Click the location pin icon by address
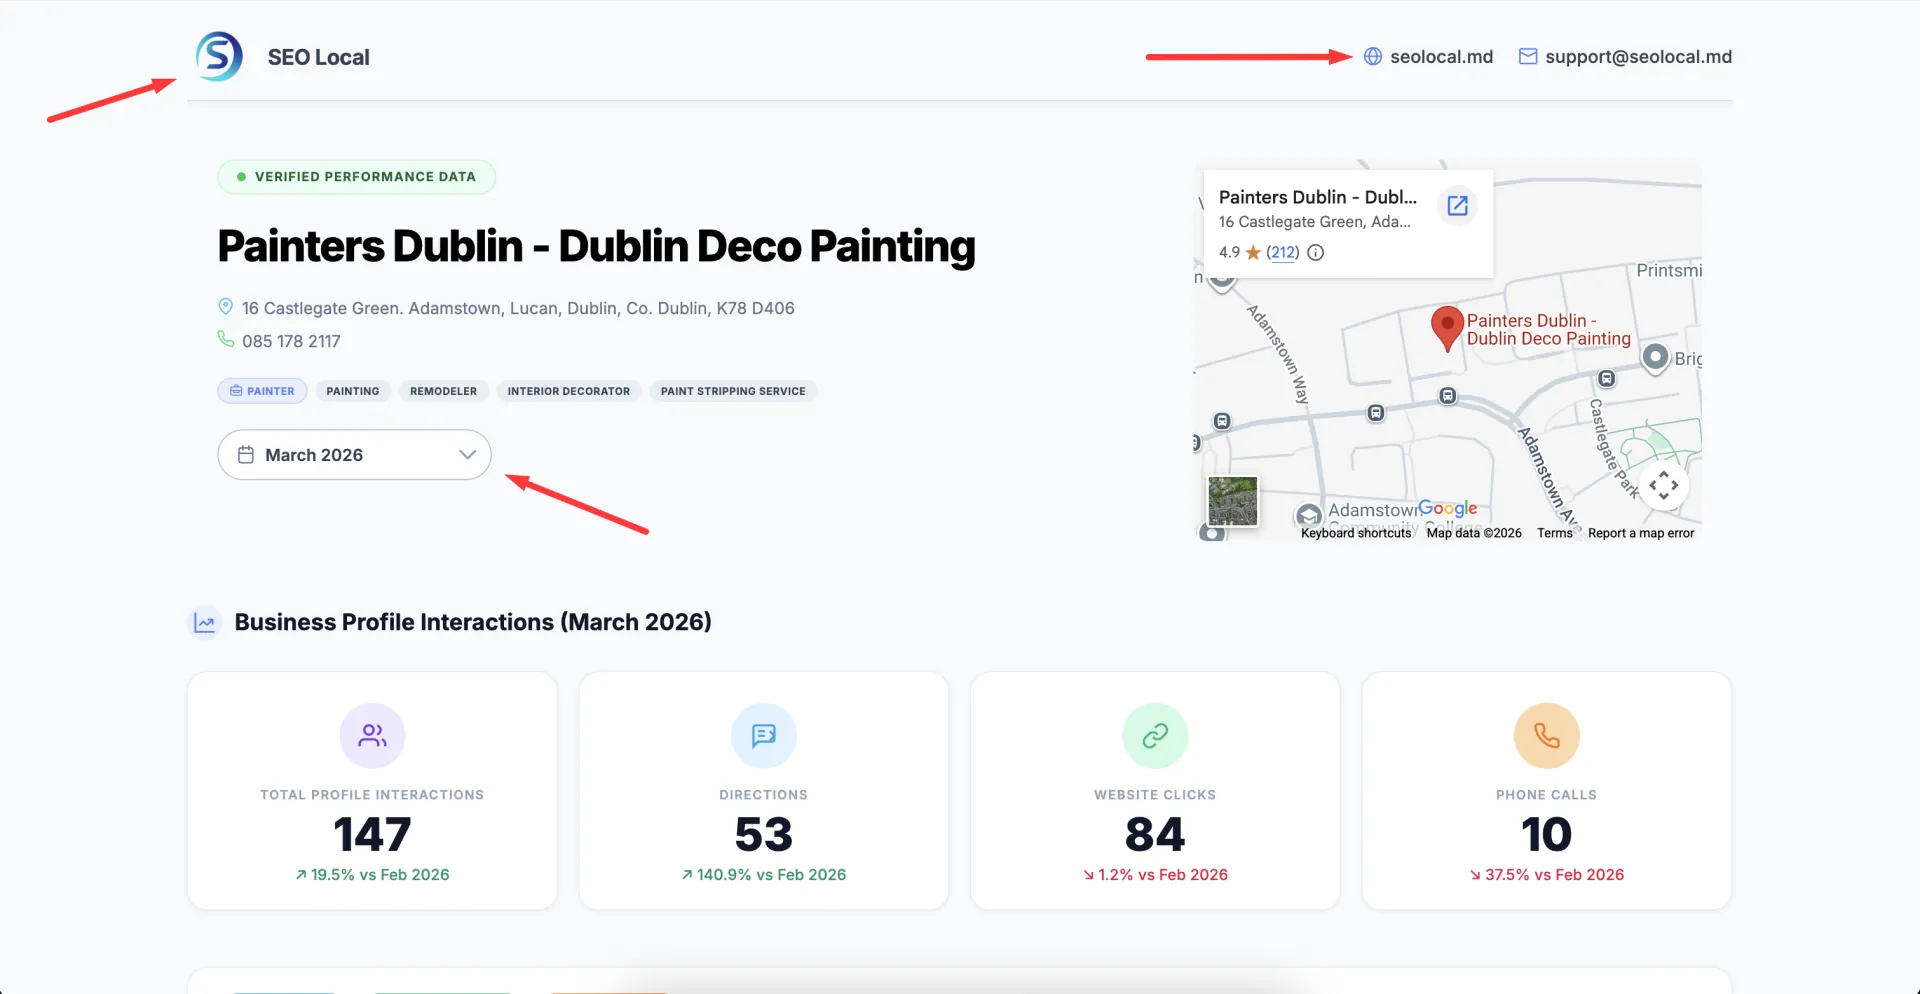This screenshot has width=1920, height=994. coord(226,307)
